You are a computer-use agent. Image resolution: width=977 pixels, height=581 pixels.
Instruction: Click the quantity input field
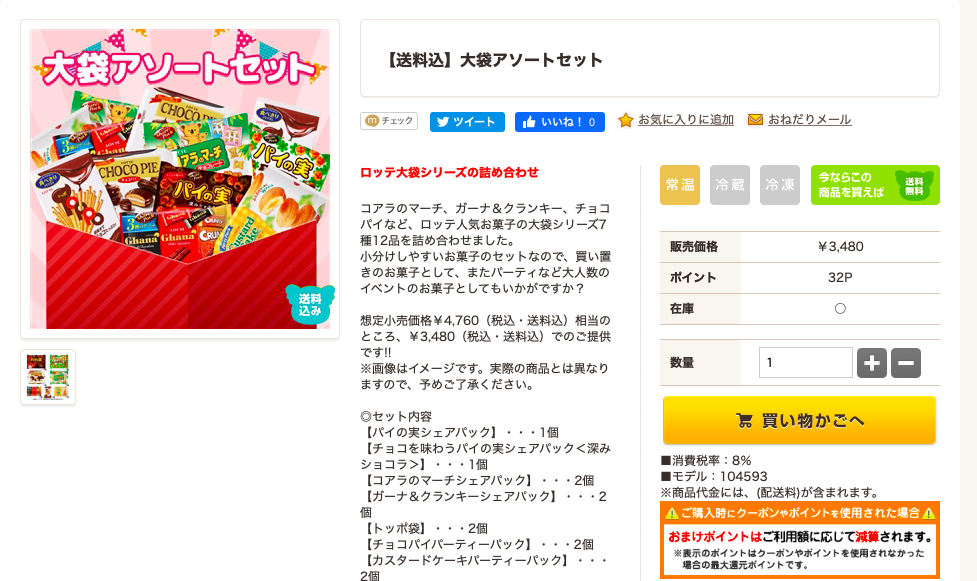click(806, 363)
